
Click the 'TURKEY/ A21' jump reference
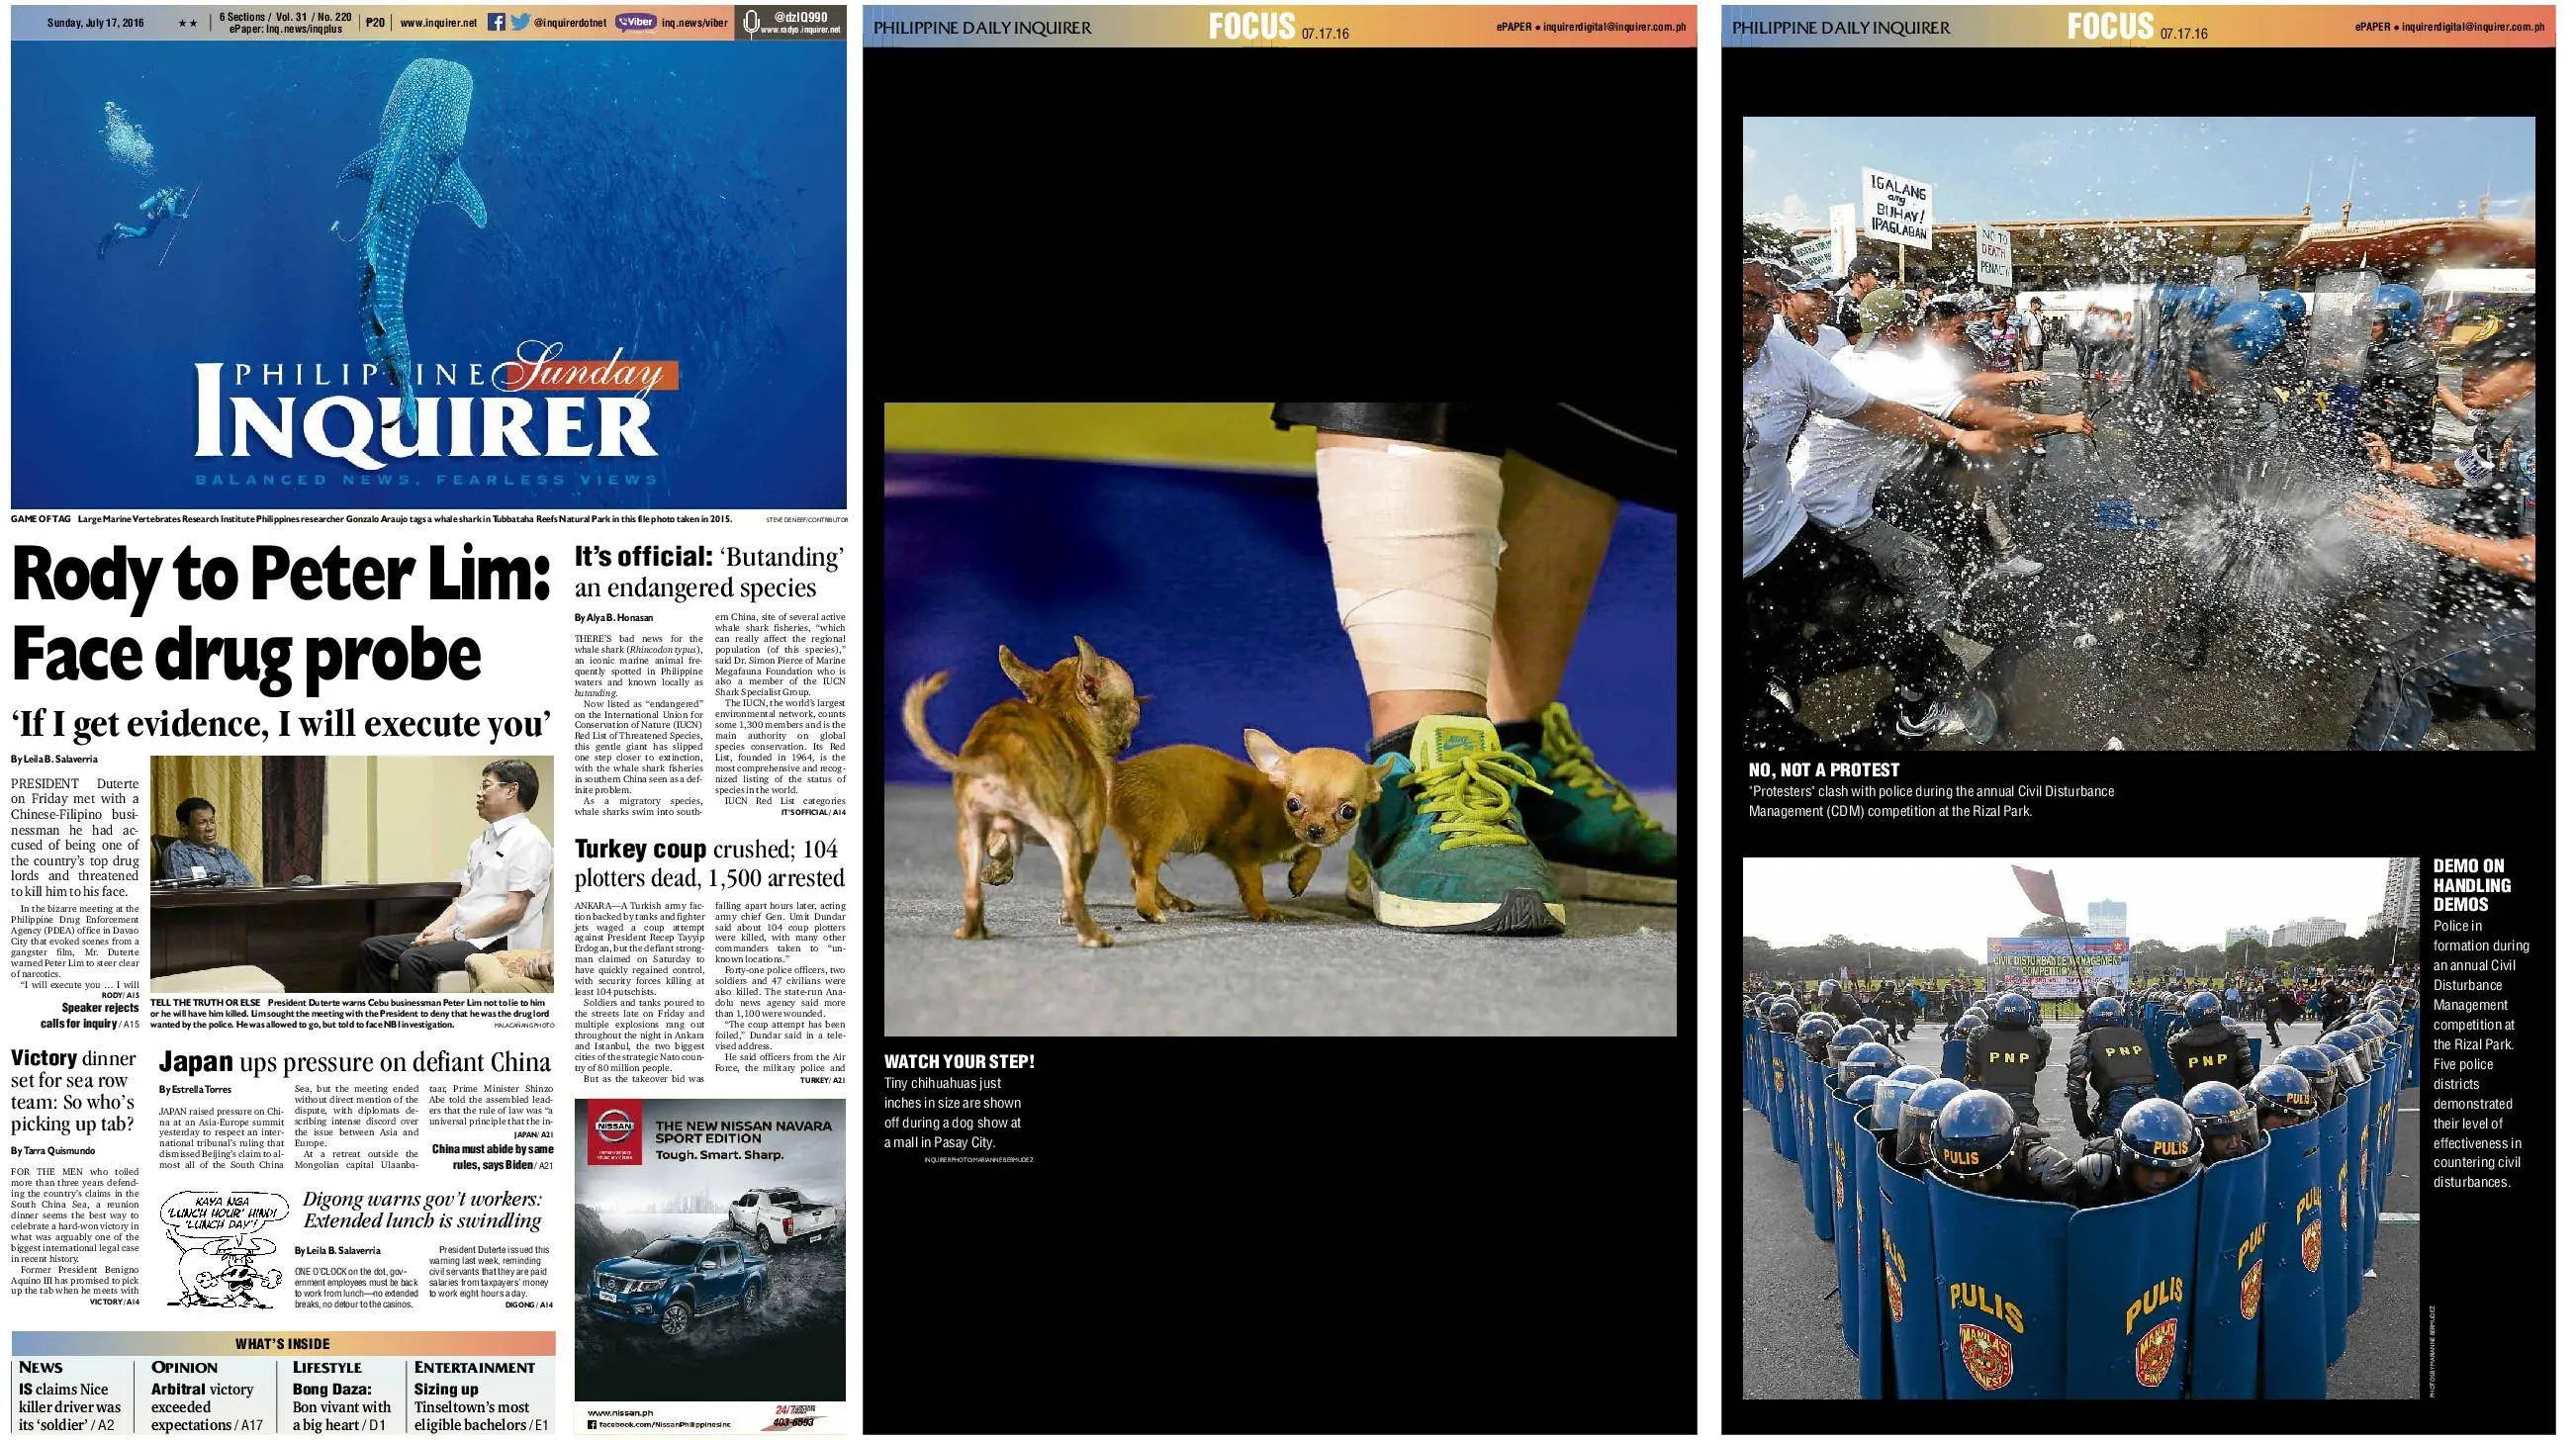point(823,1080)
